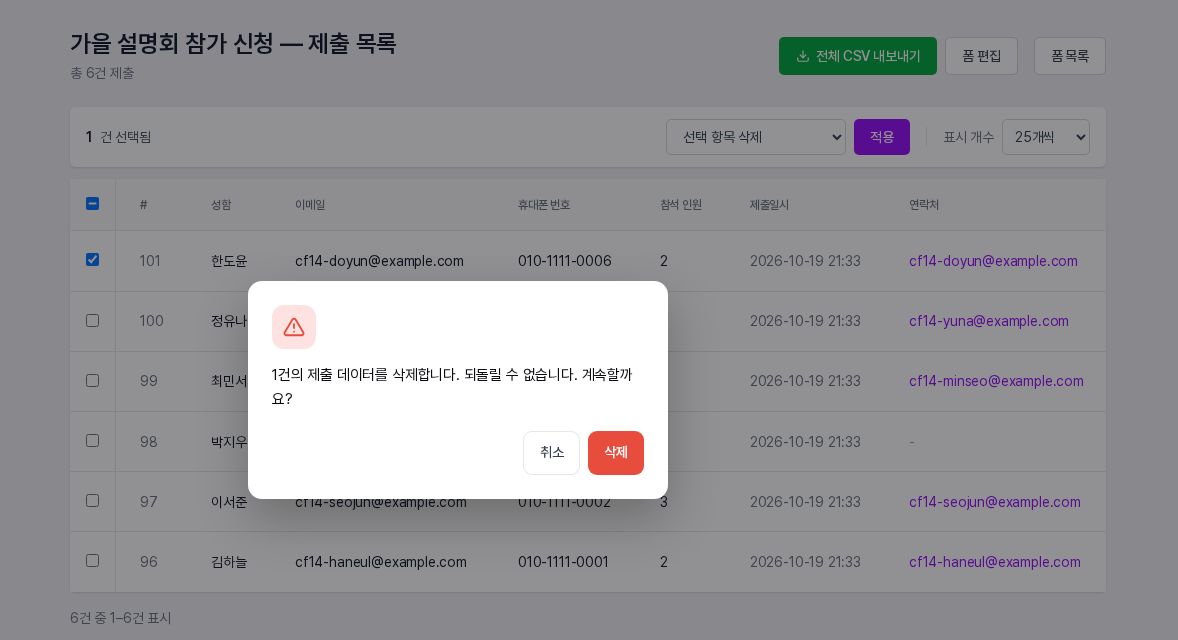
Task: Check the checkbox for row 96
Action: [92, 560]
